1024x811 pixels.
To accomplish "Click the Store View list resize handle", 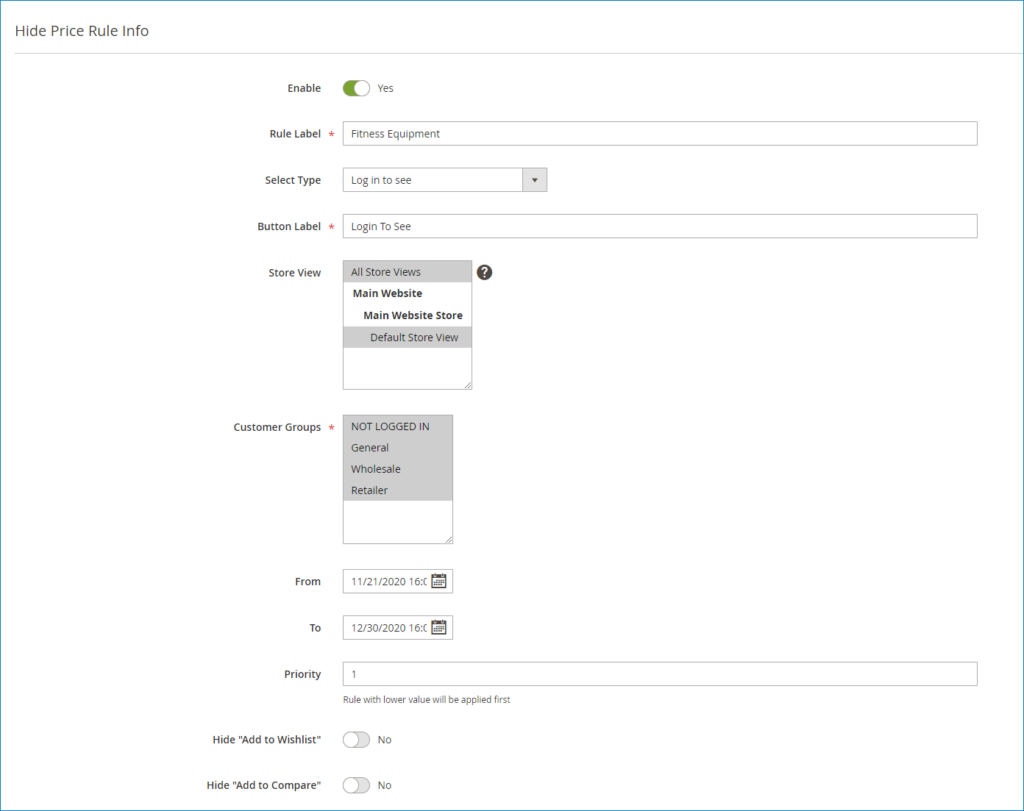I will pos(468,385).
